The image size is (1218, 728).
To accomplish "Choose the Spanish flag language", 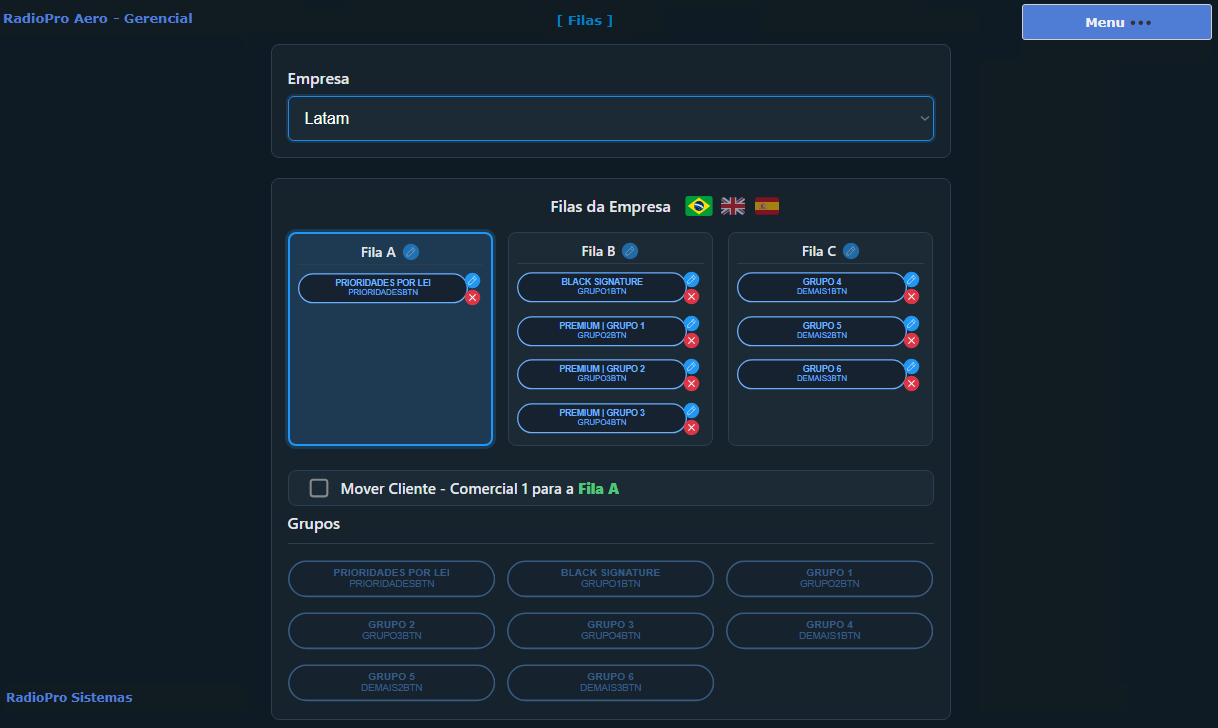I will coord(767,206).
